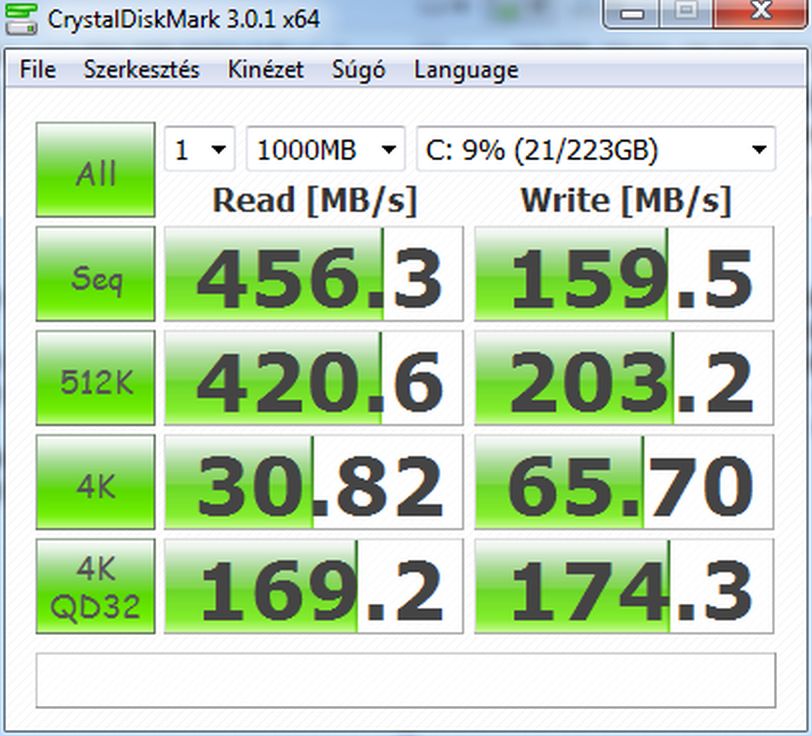Click 4K QD32 write result 174.3
This screenshot has width=812, height=736.
624,586
